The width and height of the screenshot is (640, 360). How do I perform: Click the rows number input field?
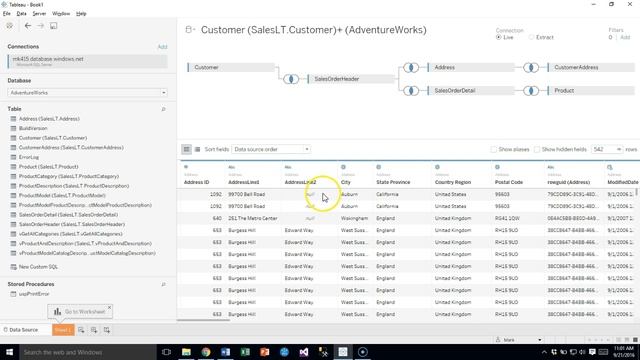pyautogui.click(x=603, y=149)
